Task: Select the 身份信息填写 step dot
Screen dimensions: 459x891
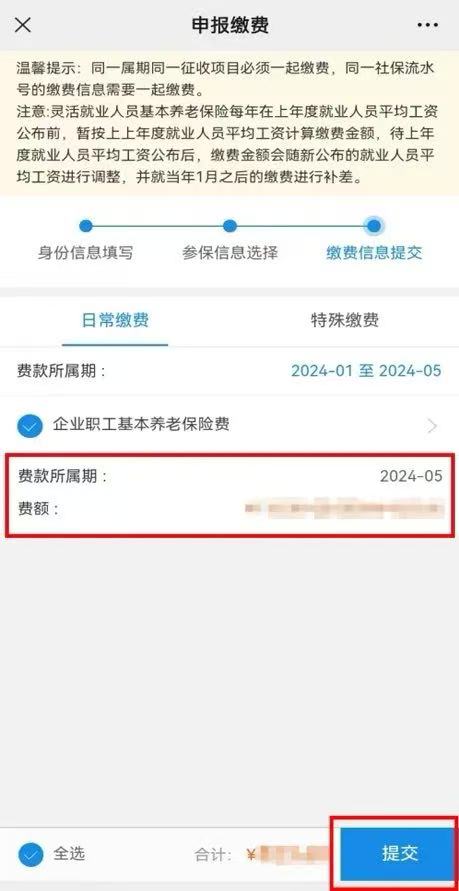Action: [86, 226]
